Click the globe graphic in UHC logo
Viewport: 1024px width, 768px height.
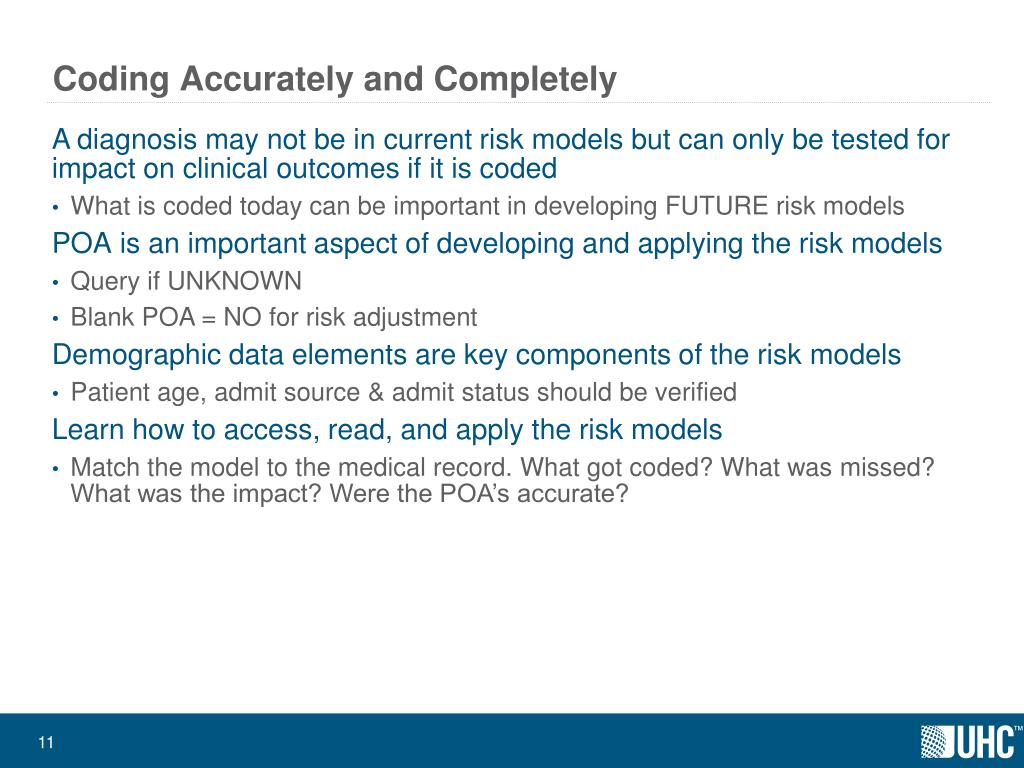(x=934, y=741)
